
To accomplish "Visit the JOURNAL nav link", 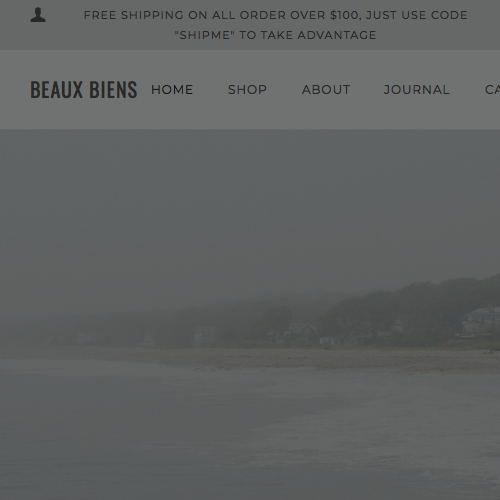I will click(x=417, y=90).
